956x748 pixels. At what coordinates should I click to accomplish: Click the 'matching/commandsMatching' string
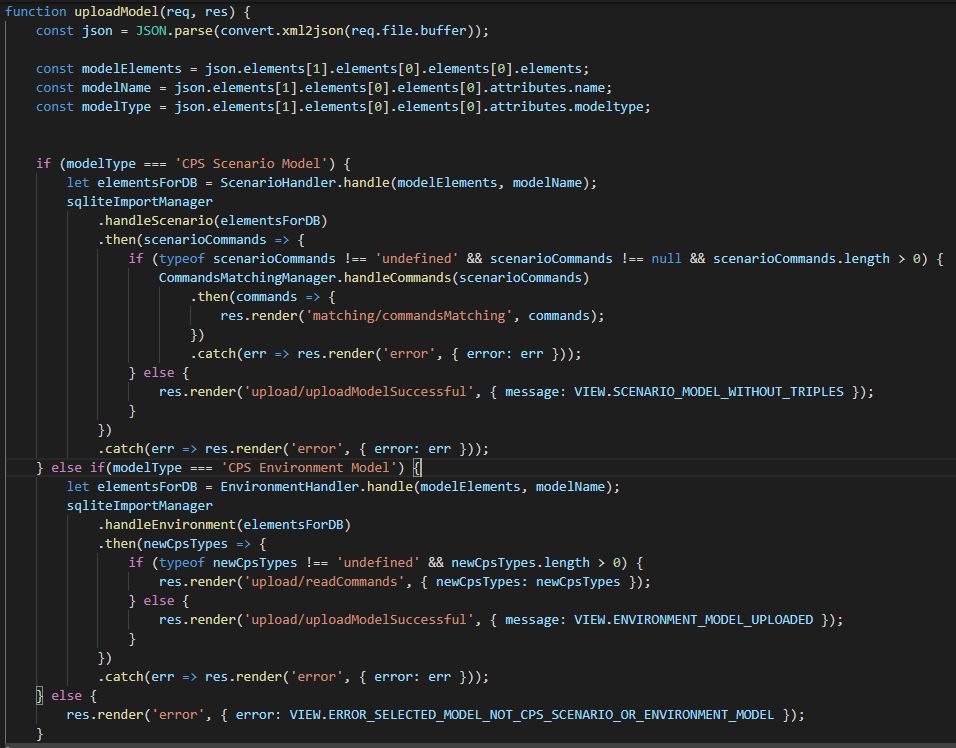coord(408,315)
